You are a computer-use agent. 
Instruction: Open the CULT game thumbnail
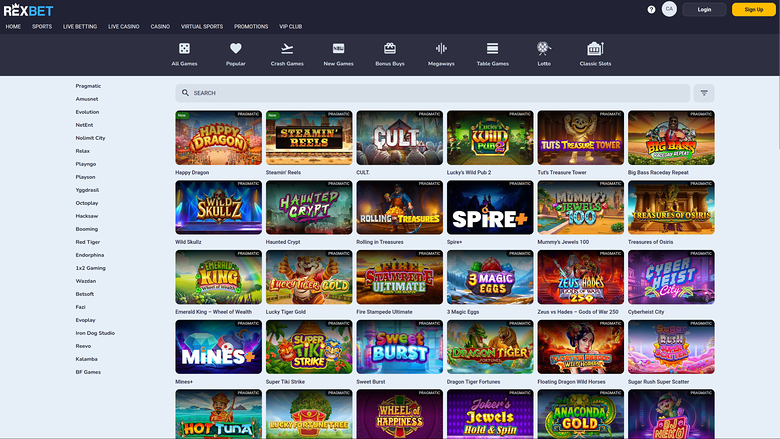click(399, 138)
